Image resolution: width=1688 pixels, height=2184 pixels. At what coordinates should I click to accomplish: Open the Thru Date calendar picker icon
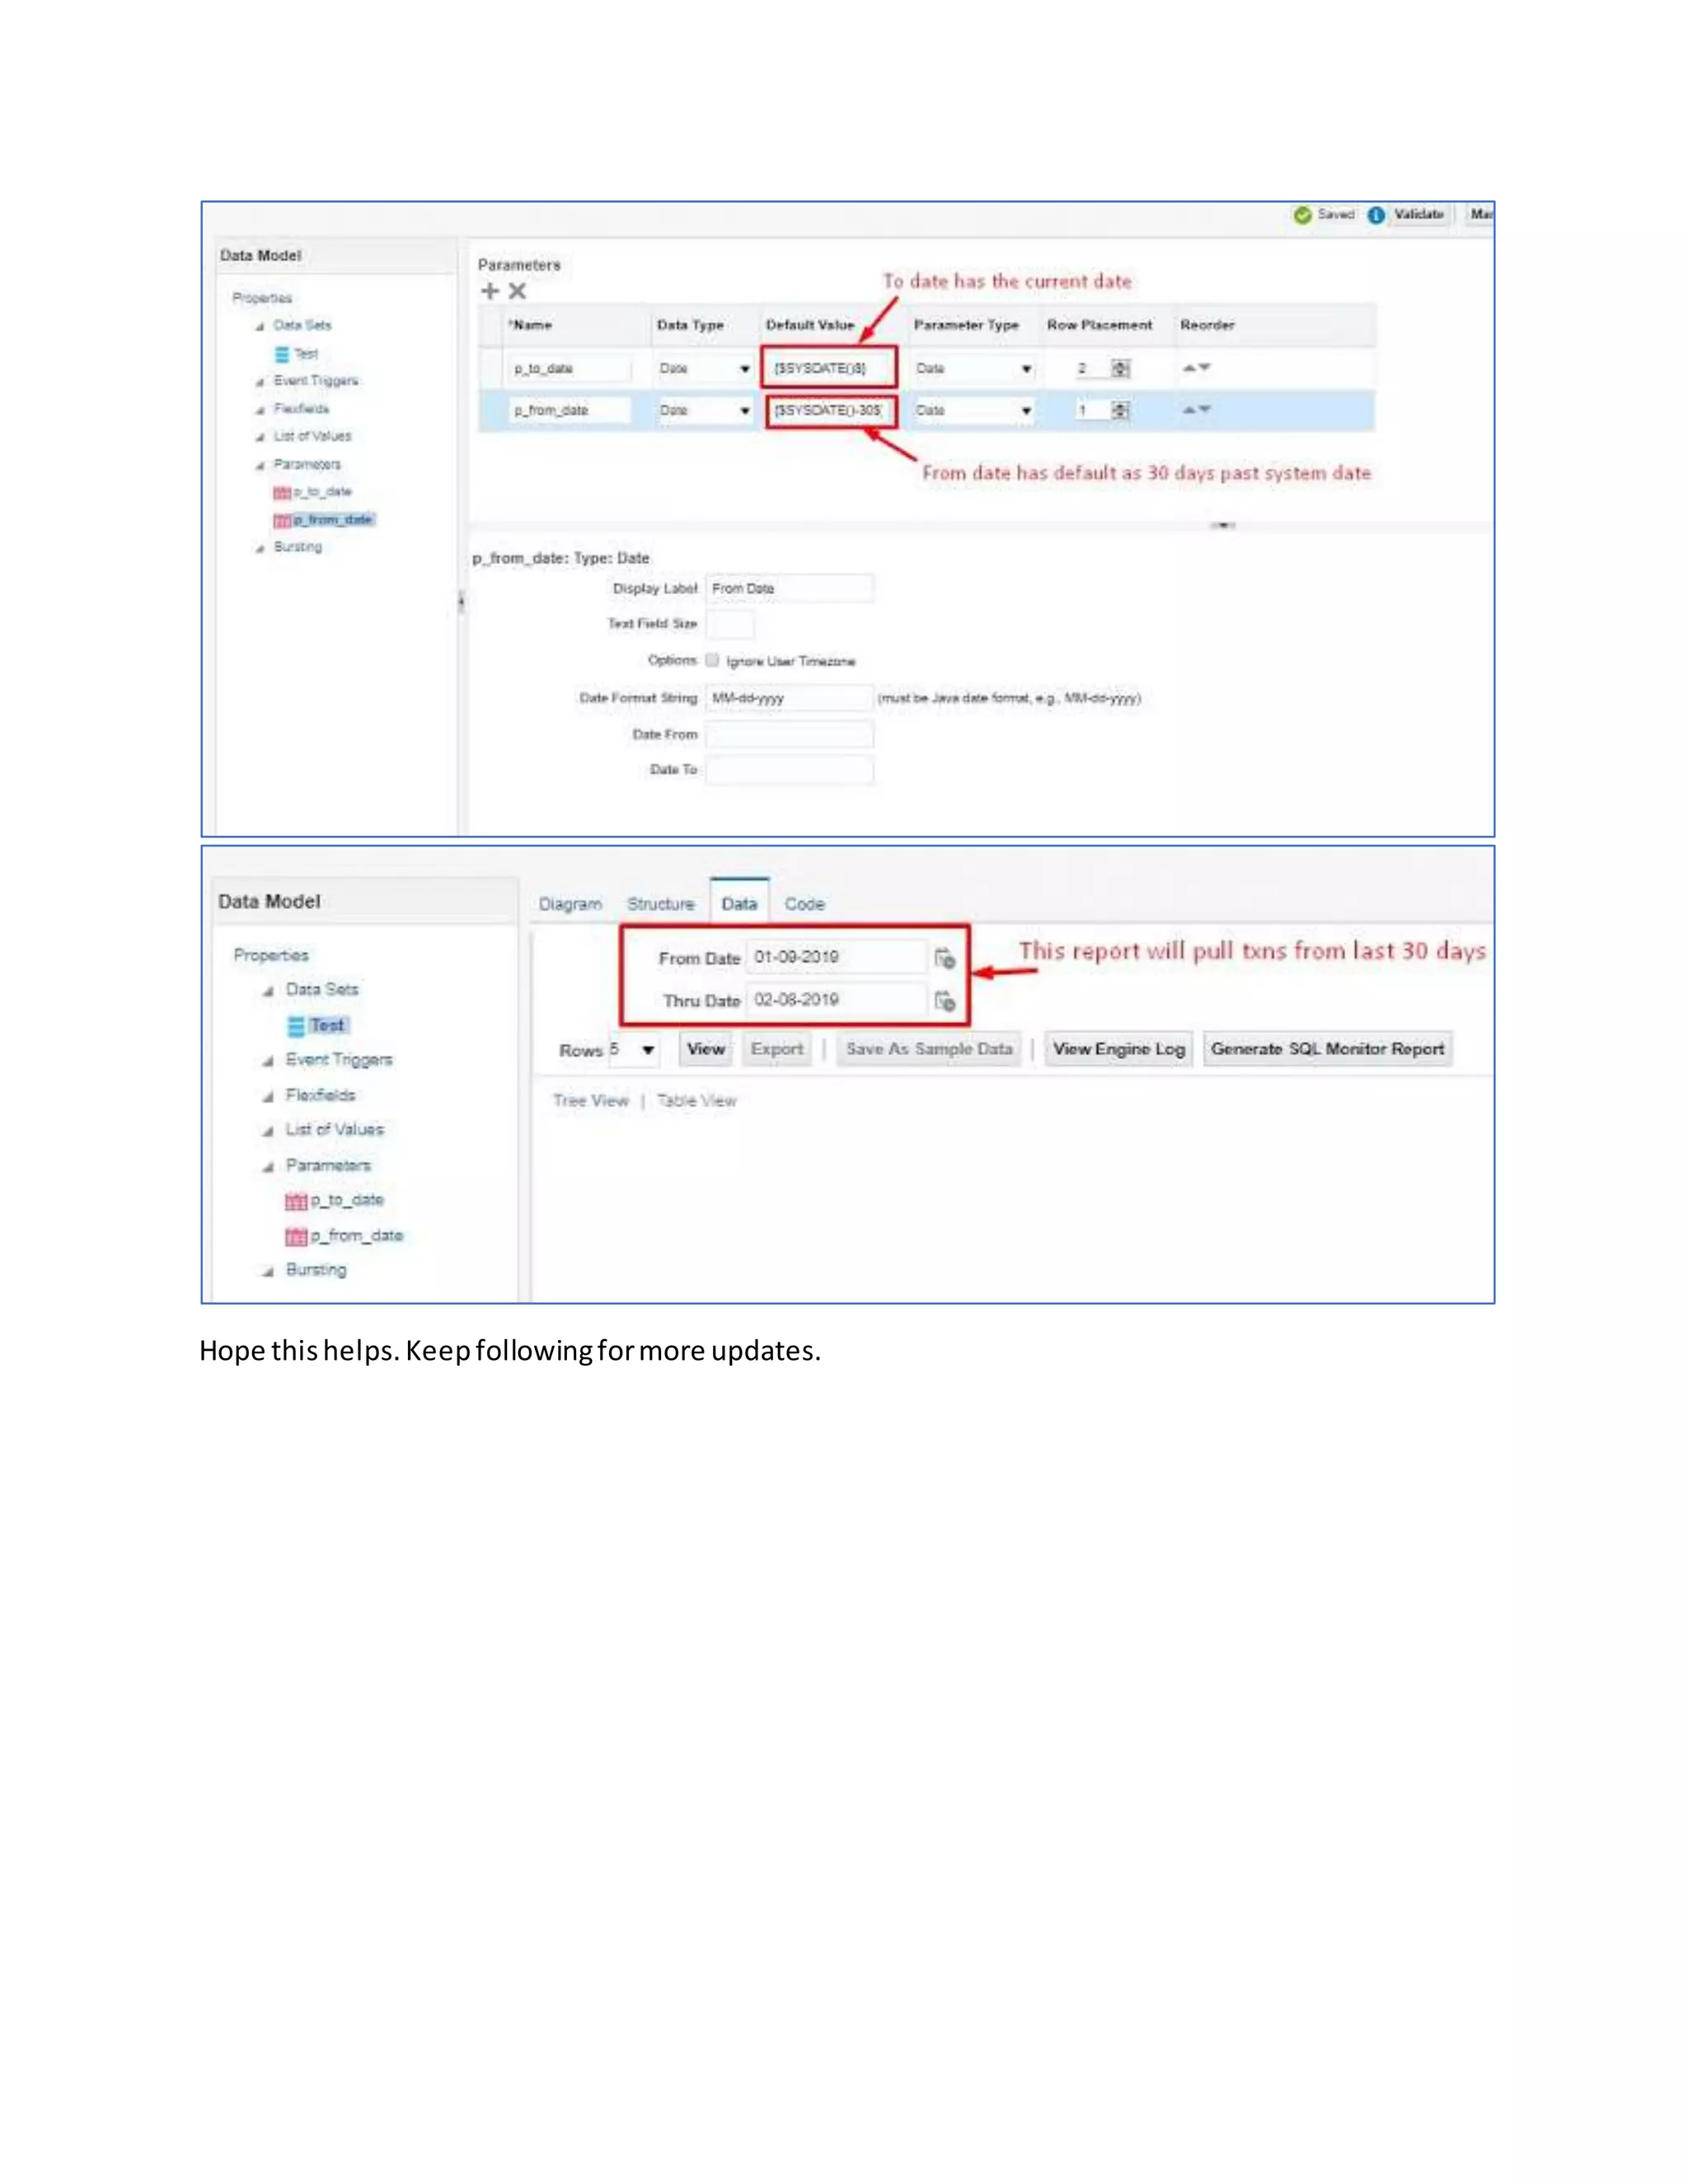tap(944, 1000)
